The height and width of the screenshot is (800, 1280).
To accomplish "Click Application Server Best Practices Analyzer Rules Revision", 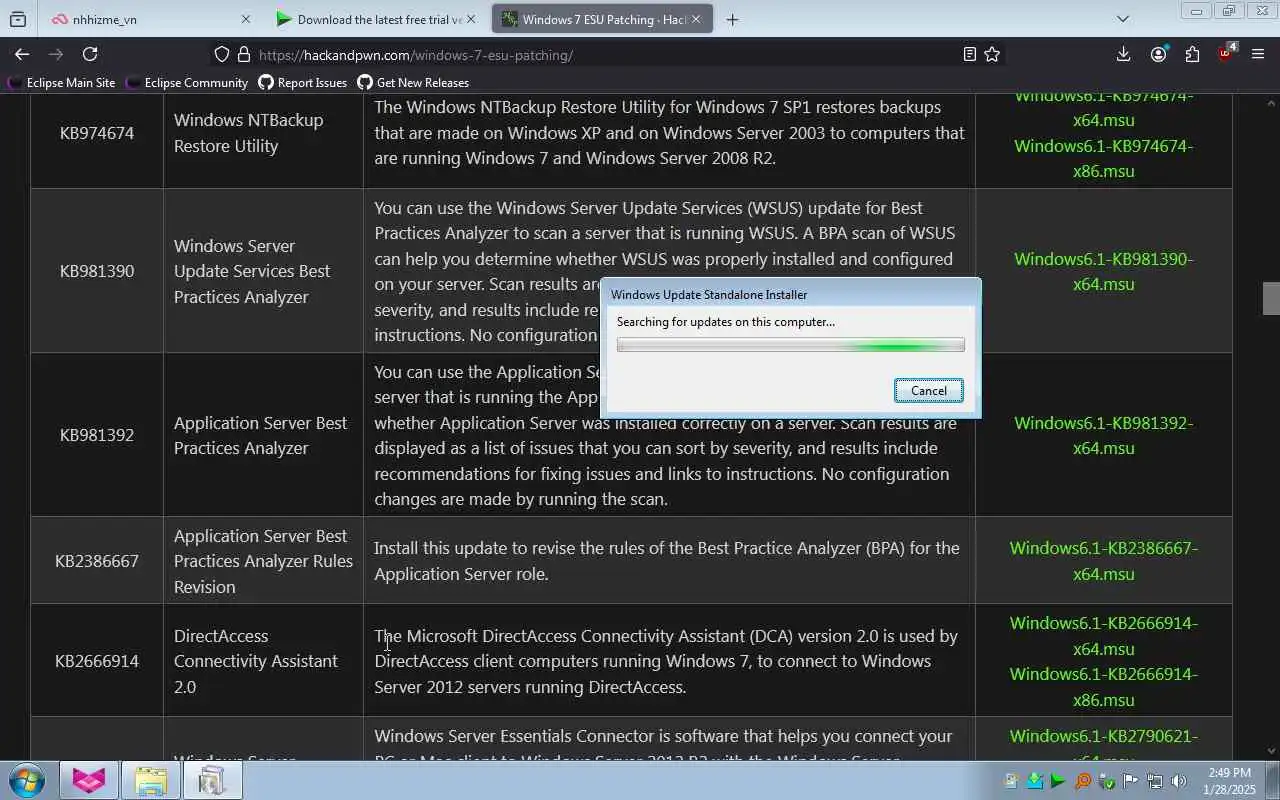I will click(263, 561).
